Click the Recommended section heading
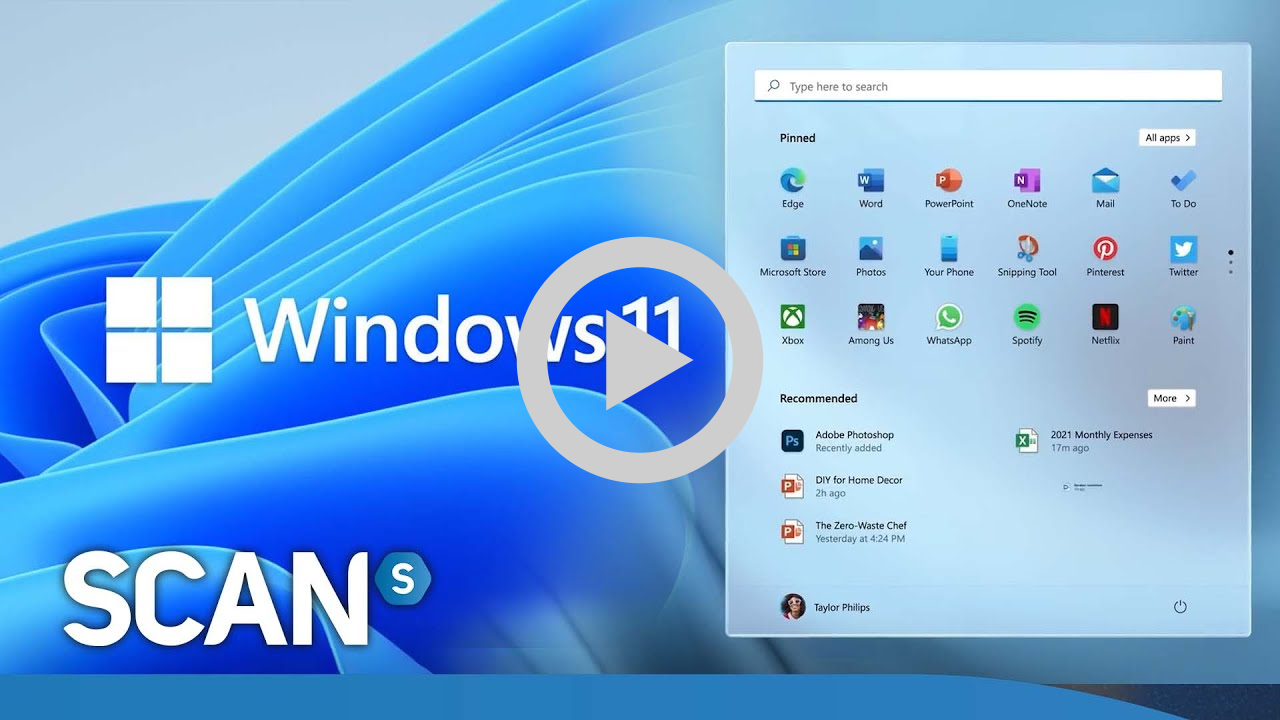Image resolution: width=1280 pixels, height=720 pixels. (819, 398)
